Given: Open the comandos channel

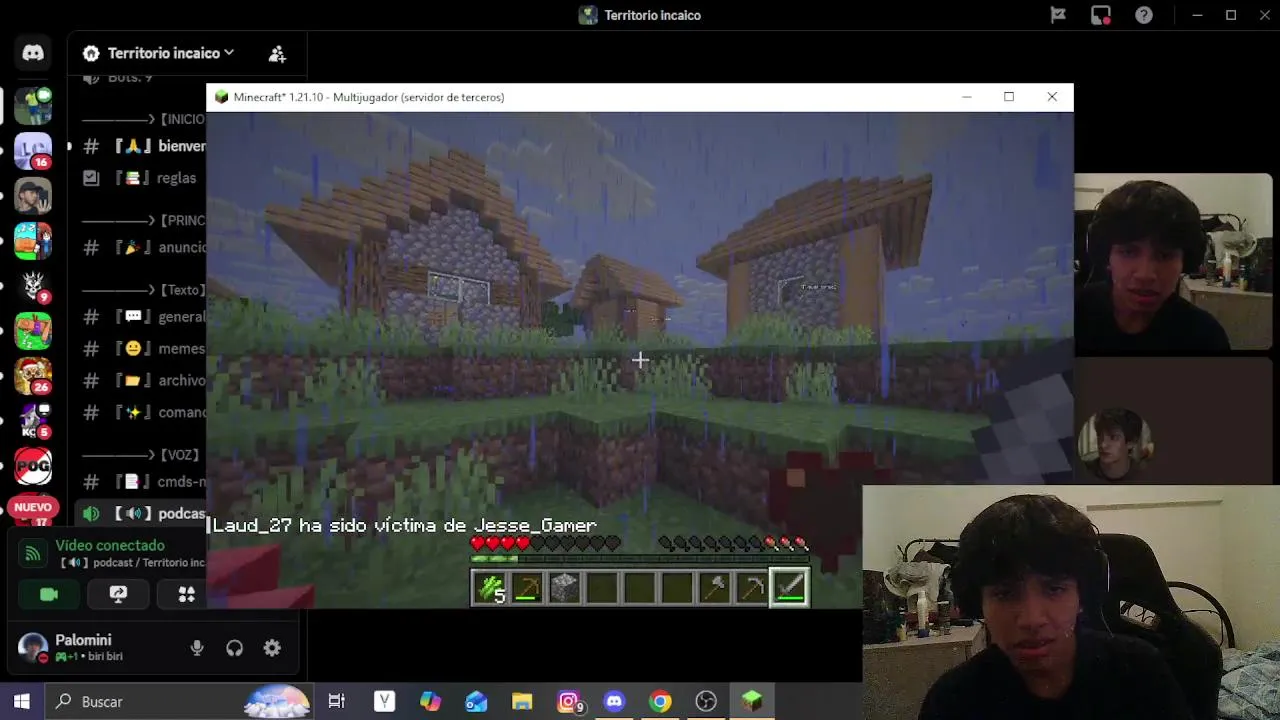Looking at the screenshot, I should pyautogui.click(x=144, y=412).
